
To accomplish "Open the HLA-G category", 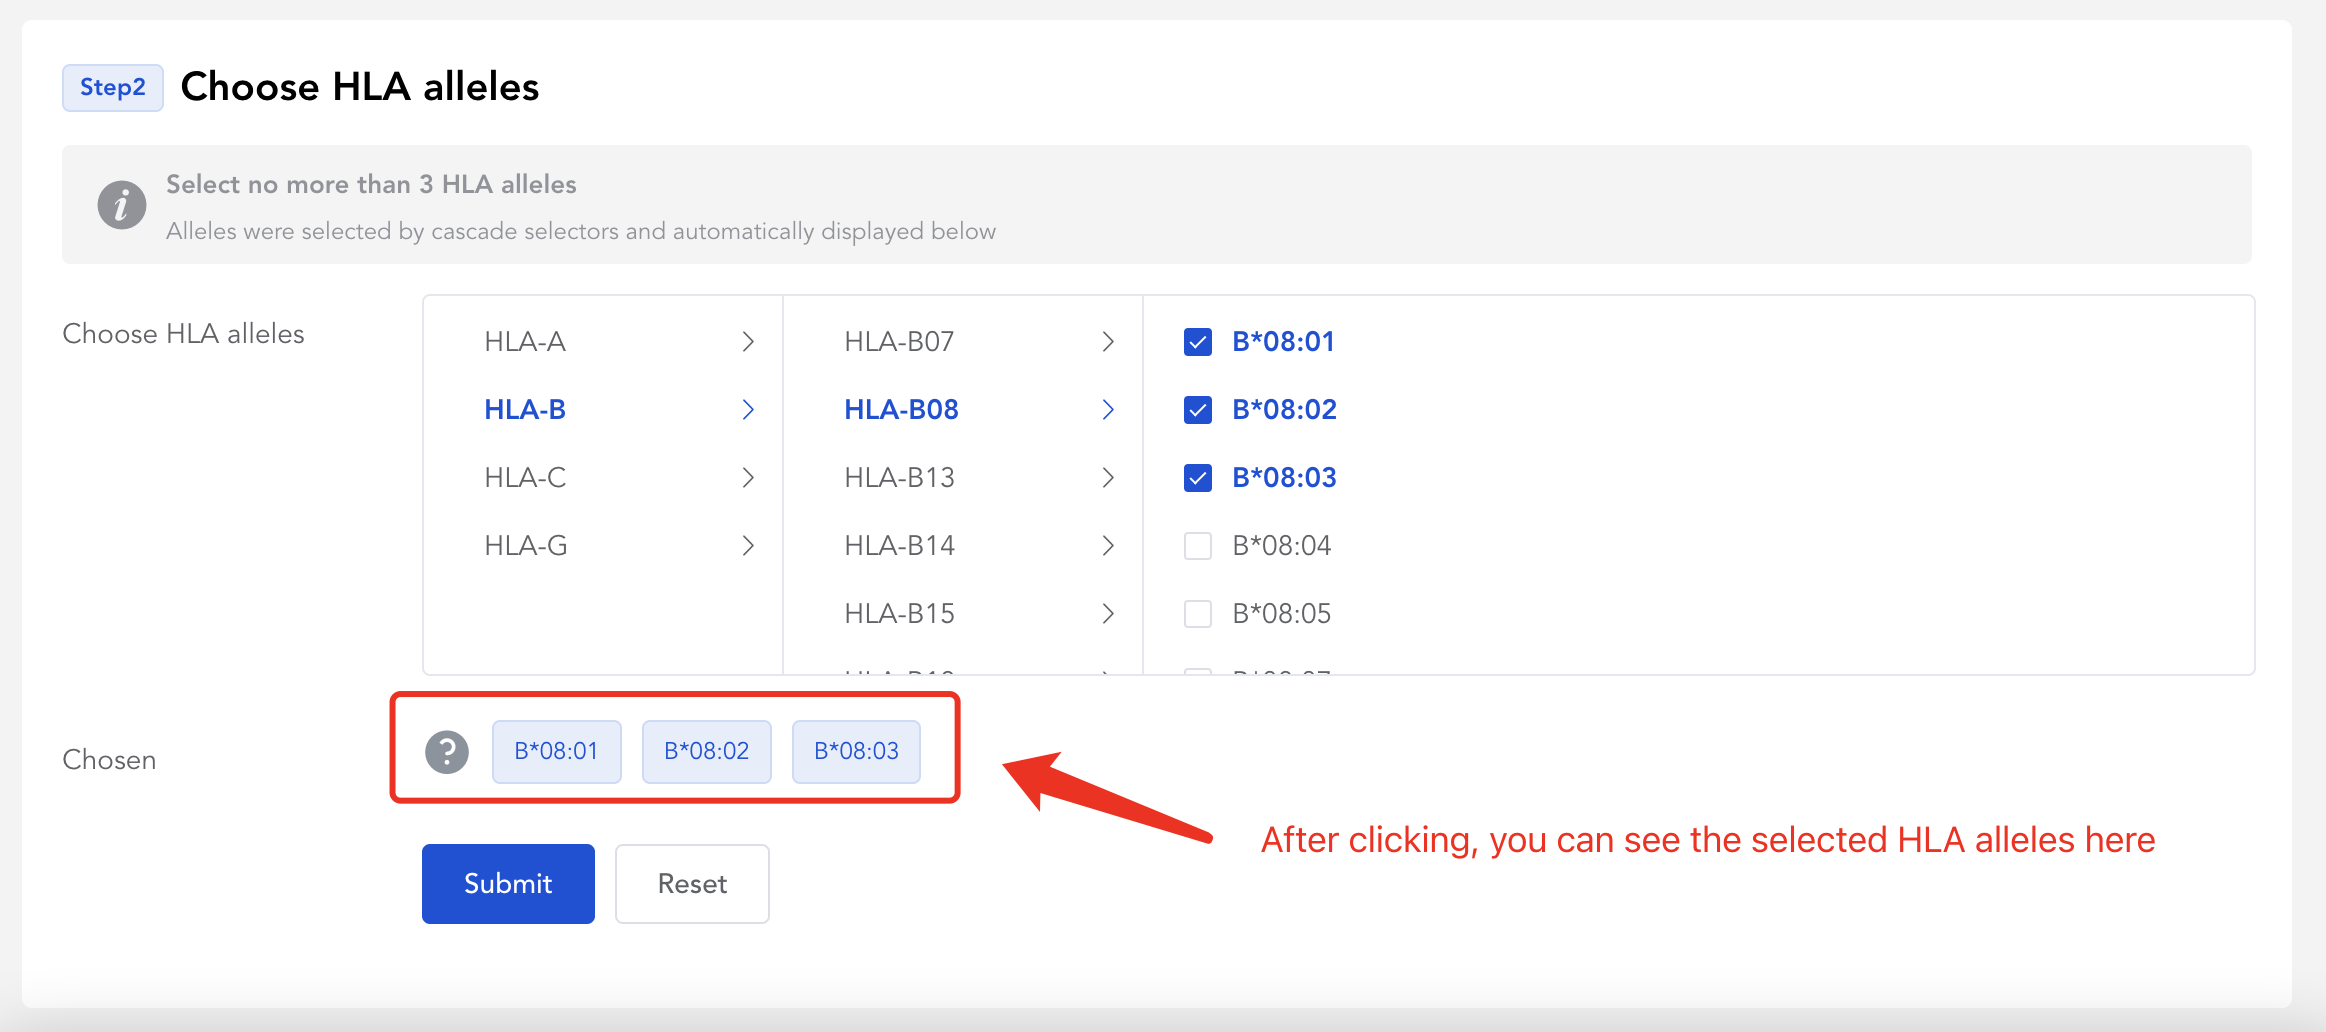I will 603,546.
